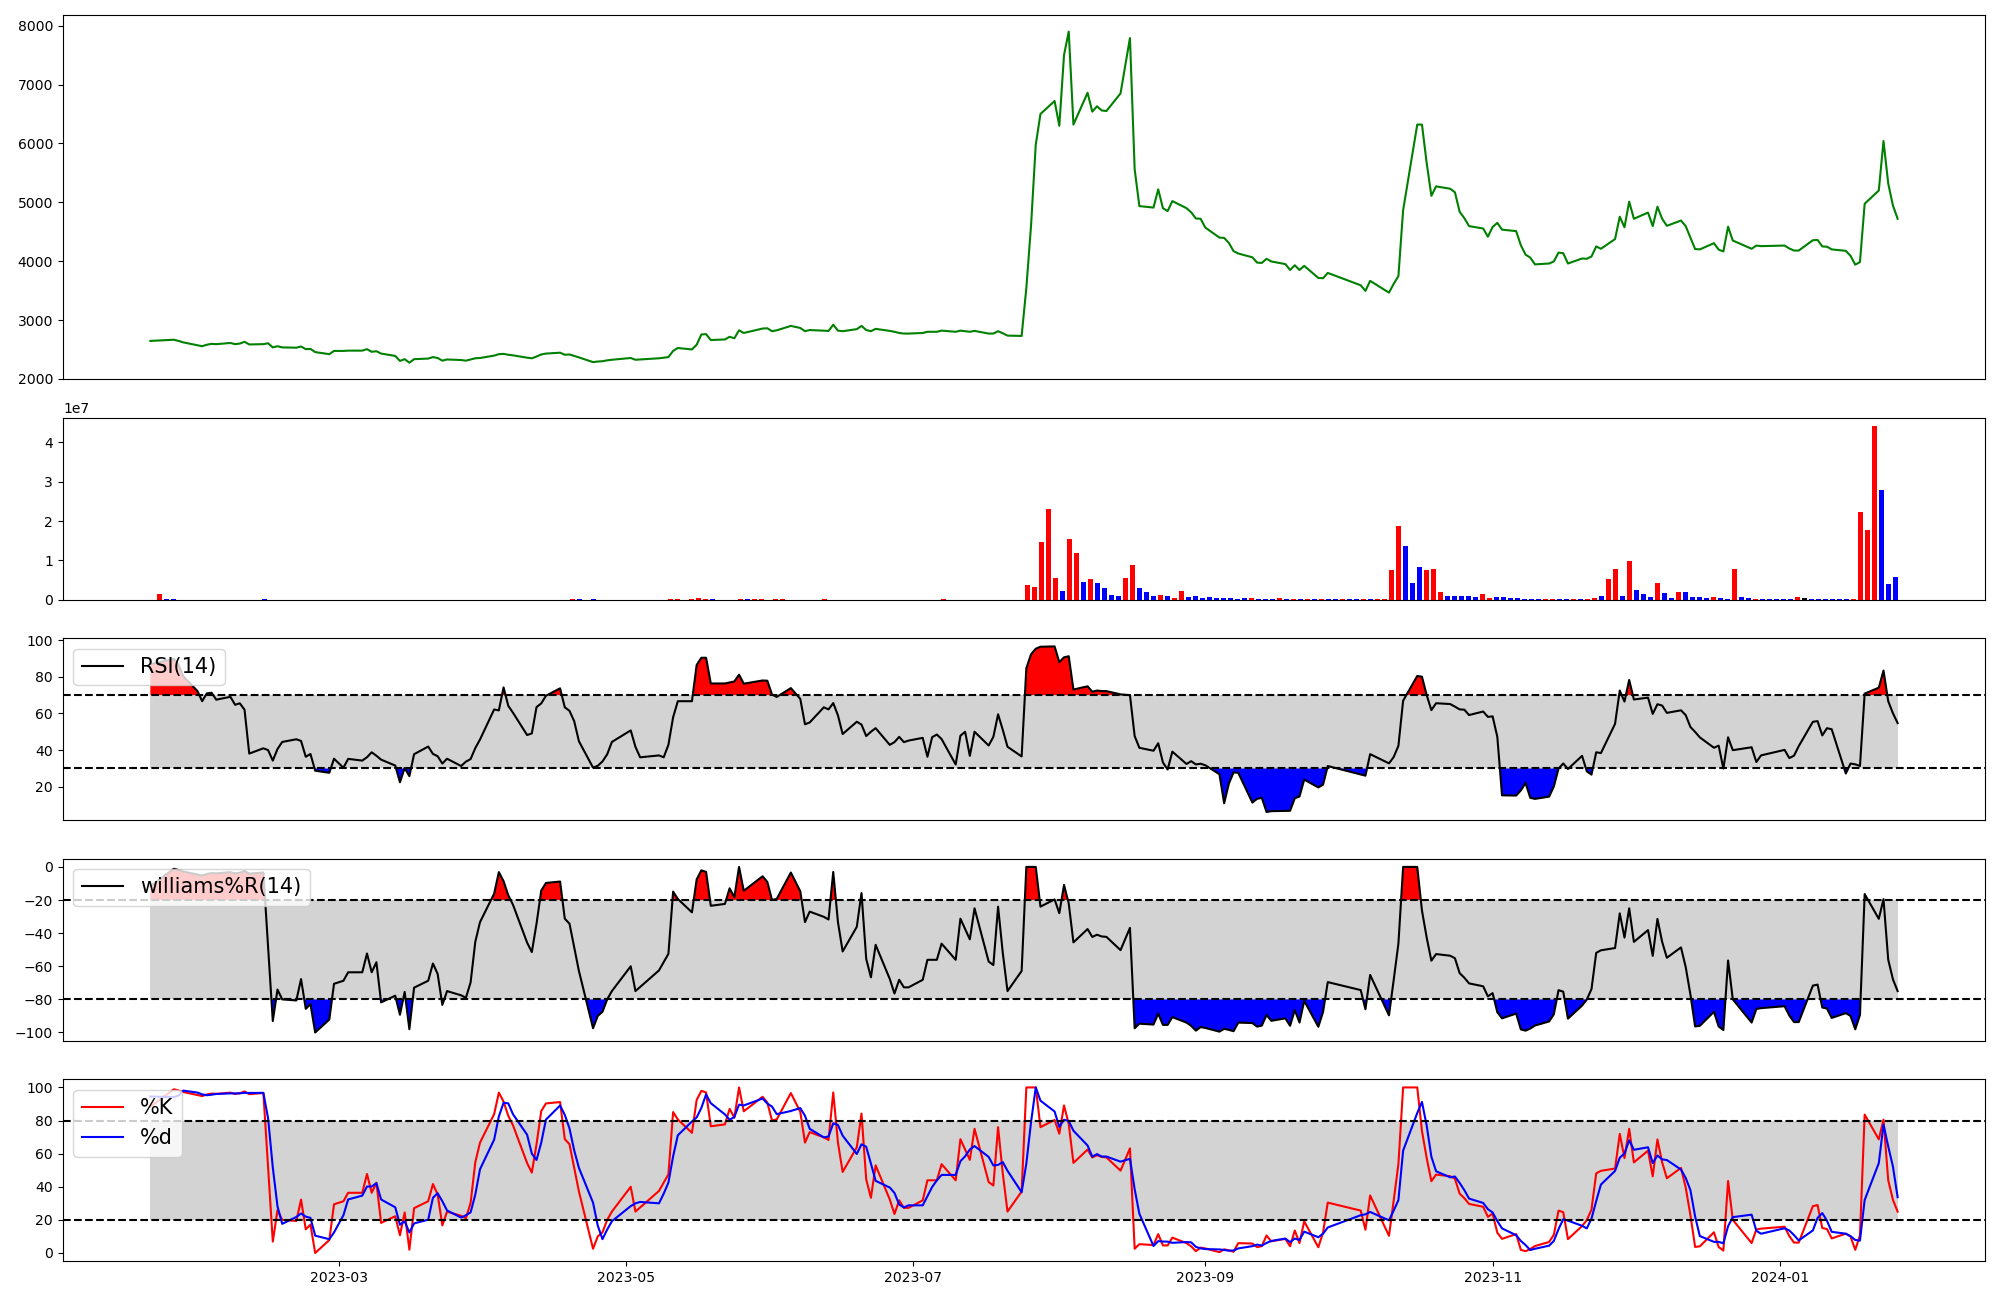This screenshot has width=2000, height=1300.
Task: Click the 1e7 scale label above the volume chart
Action: tap(76, 408)
